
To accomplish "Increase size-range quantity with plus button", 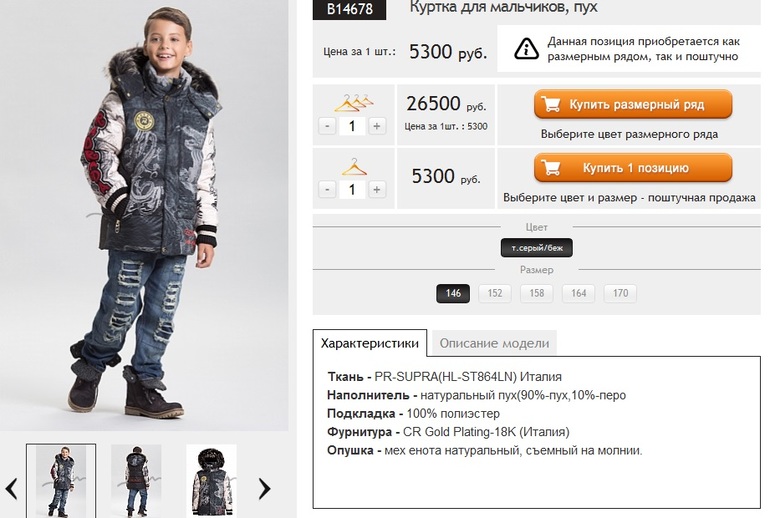I will point(377,126).
